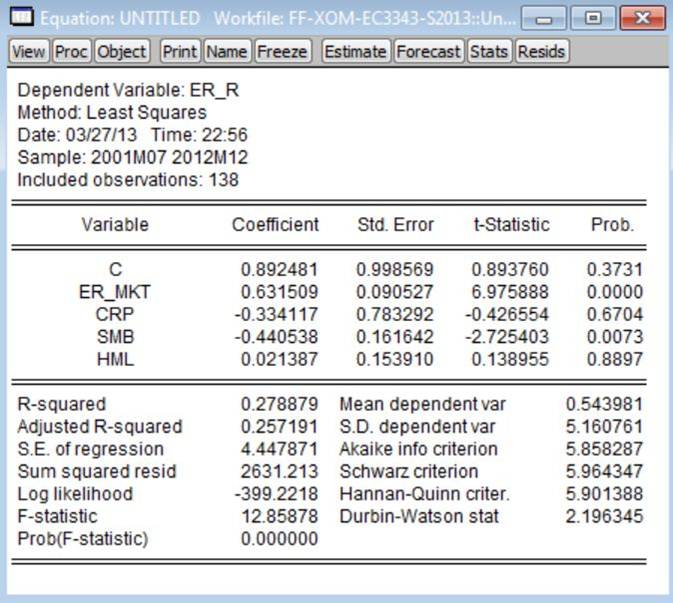Select the 'Sample: 2001M07 2012M12' line
Viewport: 673px width, 603px height.
133,157
